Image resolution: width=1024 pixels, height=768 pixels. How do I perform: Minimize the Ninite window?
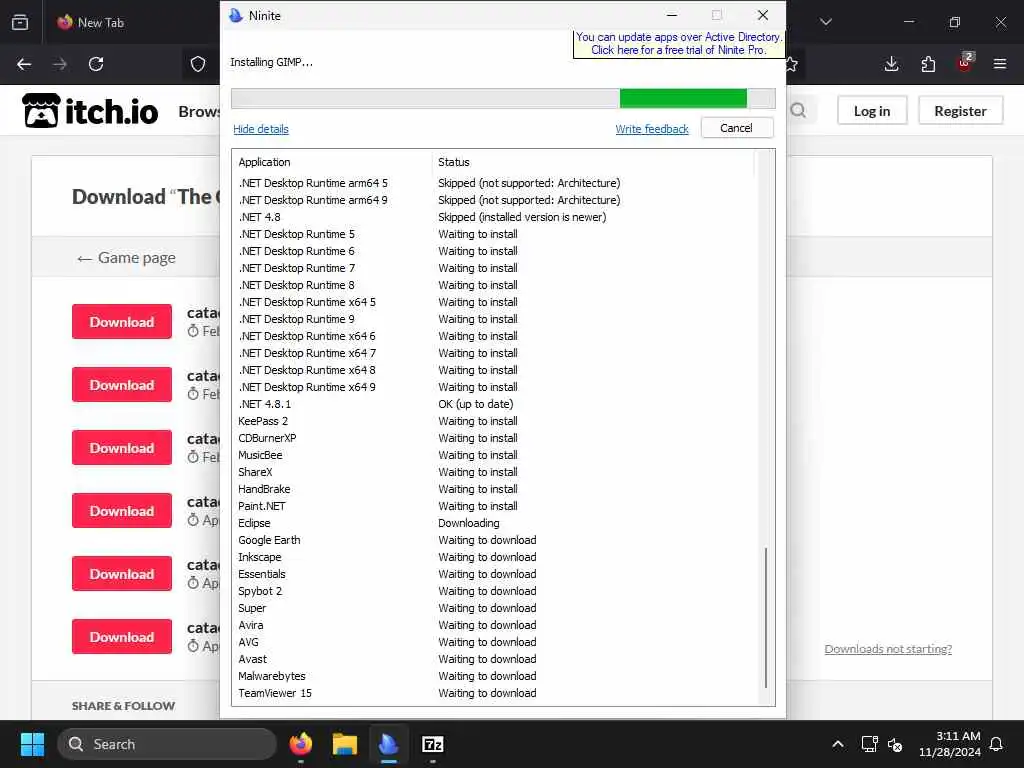(671, 15)
